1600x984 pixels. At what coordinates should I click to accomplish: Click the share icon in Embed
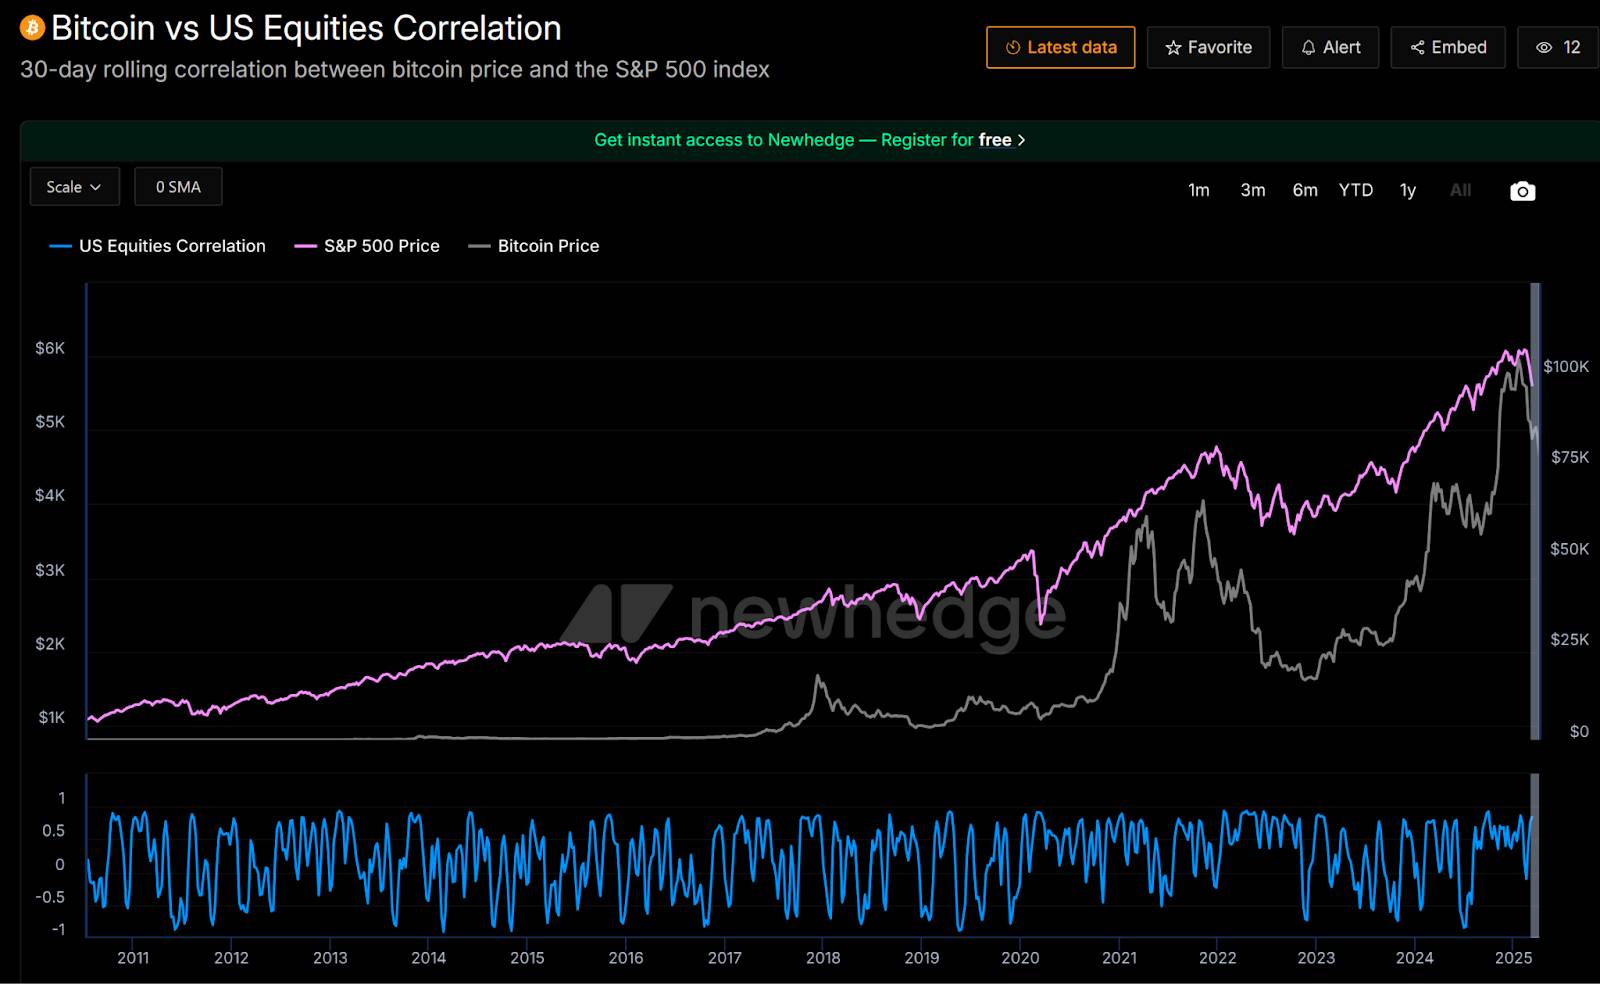pyautogui.click(x=1417, y=48)
